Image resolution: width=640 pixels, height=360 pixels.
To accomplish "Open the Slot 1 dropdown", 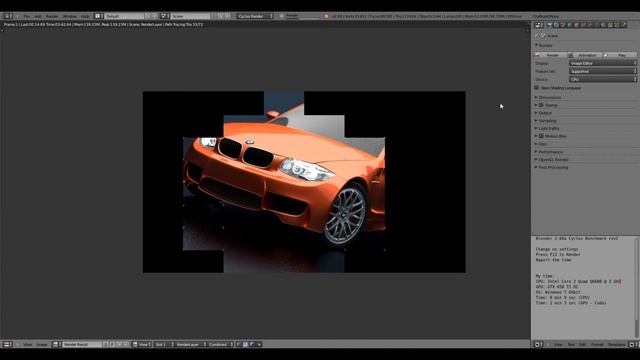I will coord(164,344).
